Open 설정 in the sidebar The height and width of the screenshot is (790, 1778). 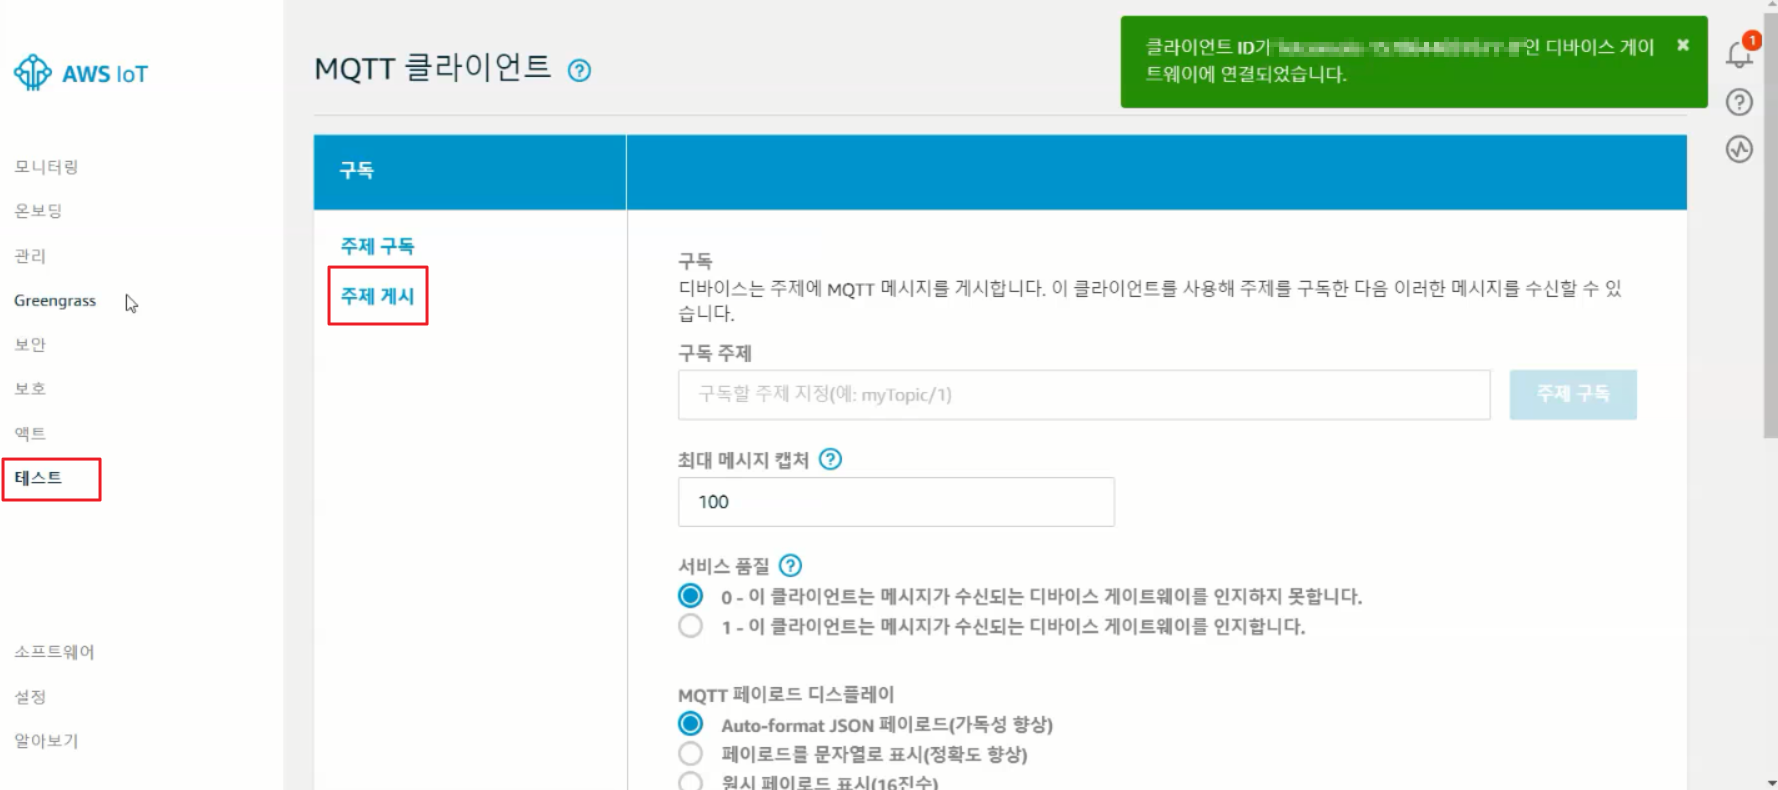pos(30,696)
